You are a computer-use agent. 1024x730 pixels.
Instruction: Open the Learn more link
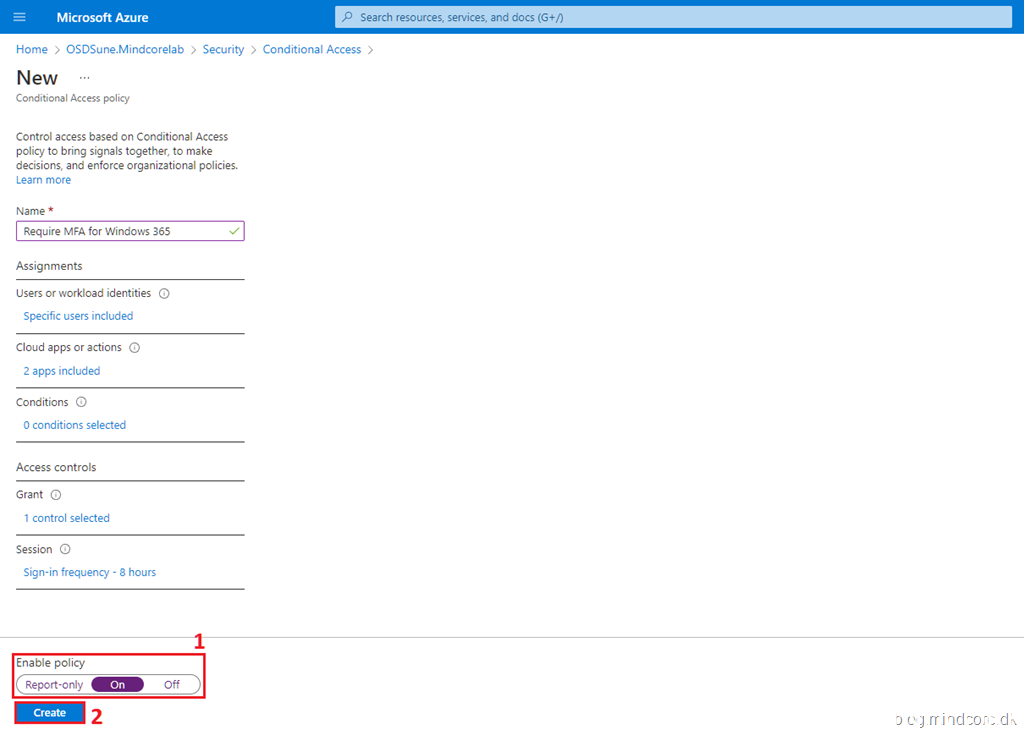(x=43, y=180)
